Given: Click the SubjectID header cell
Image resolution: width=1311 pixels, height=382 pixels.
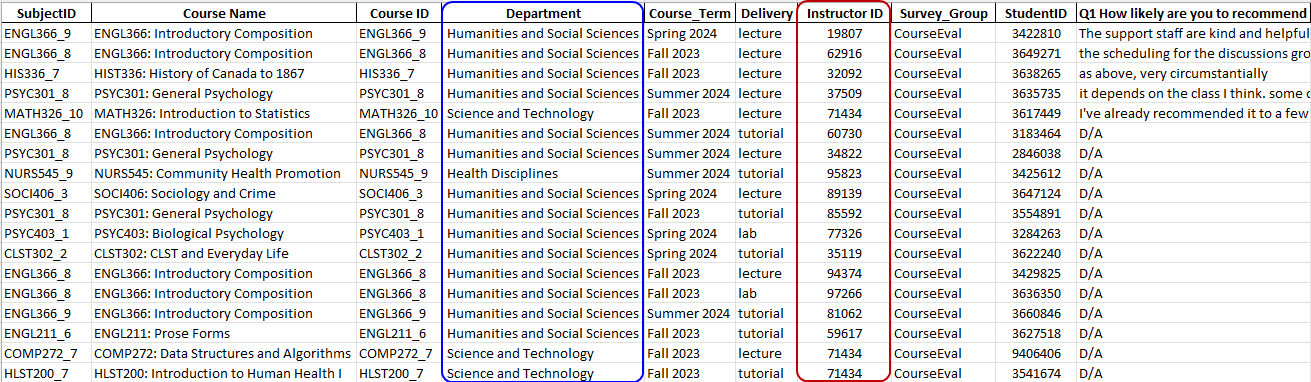Looking at the screenshot, I should coord(46,13).
